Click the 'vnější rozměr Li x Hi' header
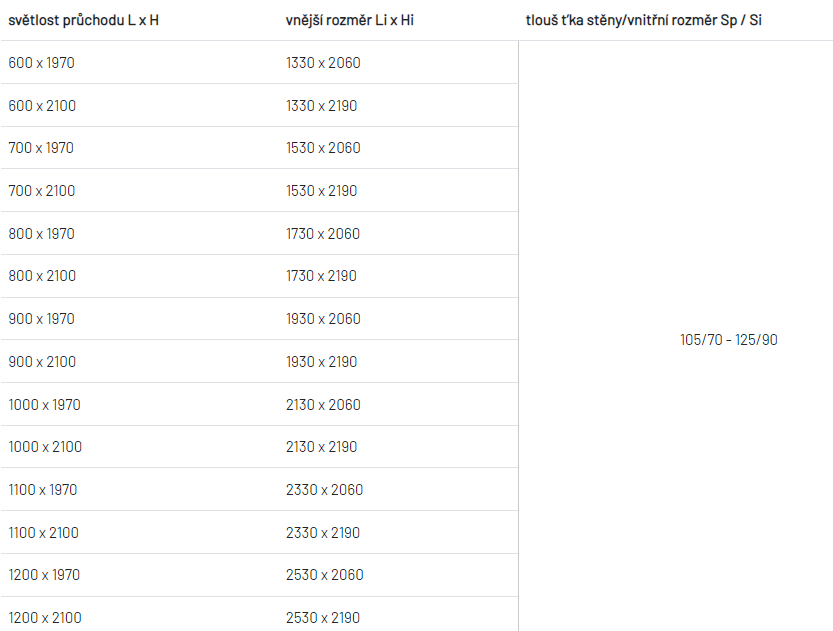Image resolution: width=833 pixels, height=631 pixels. pos(350,20)
